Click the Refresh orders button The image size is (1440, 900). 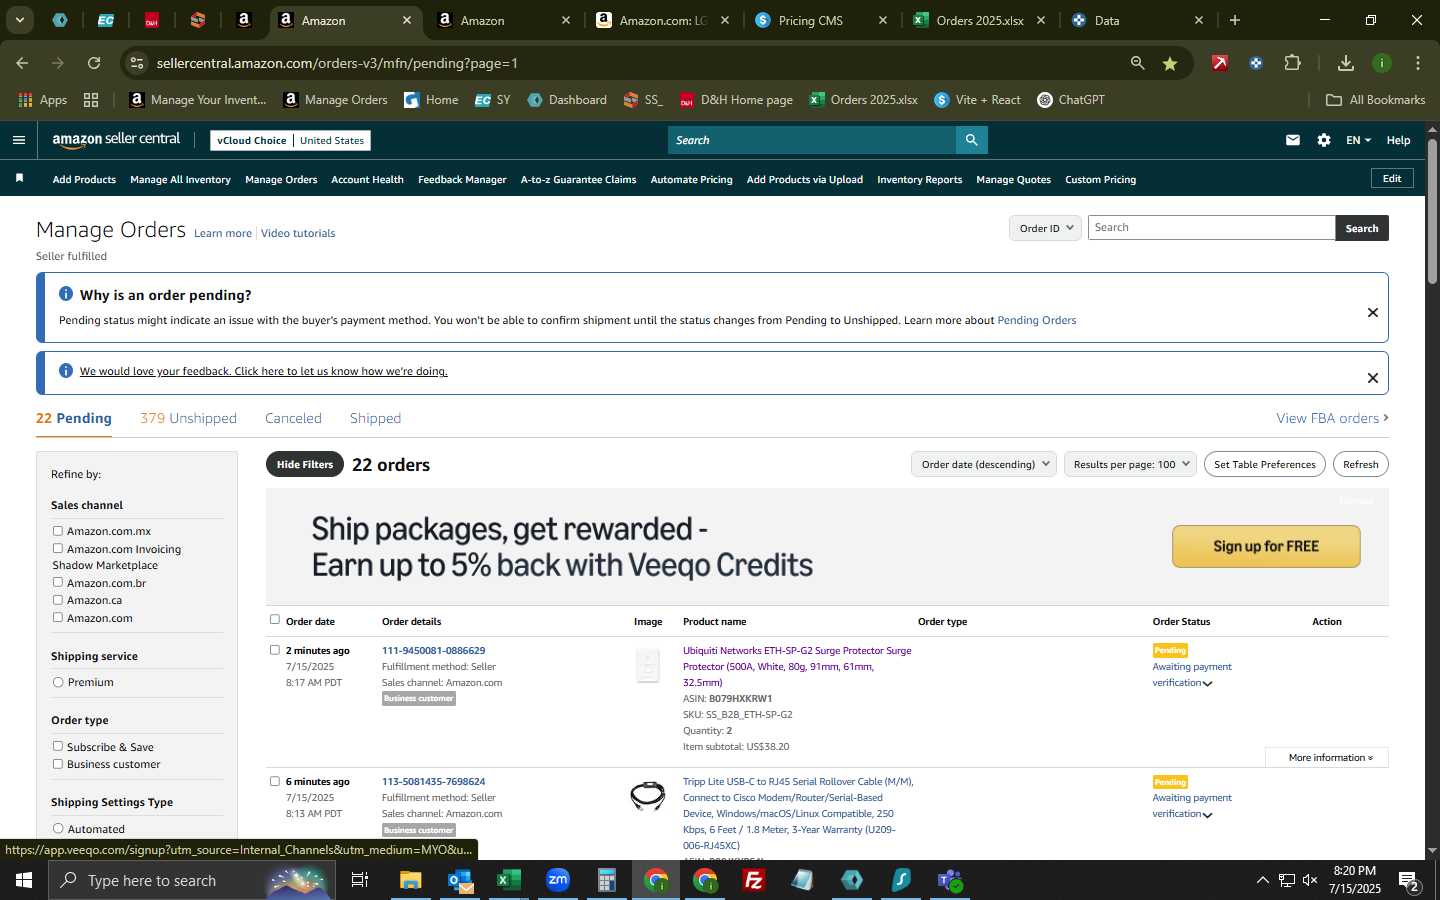pyautogui.click(x=1360, y=464)
